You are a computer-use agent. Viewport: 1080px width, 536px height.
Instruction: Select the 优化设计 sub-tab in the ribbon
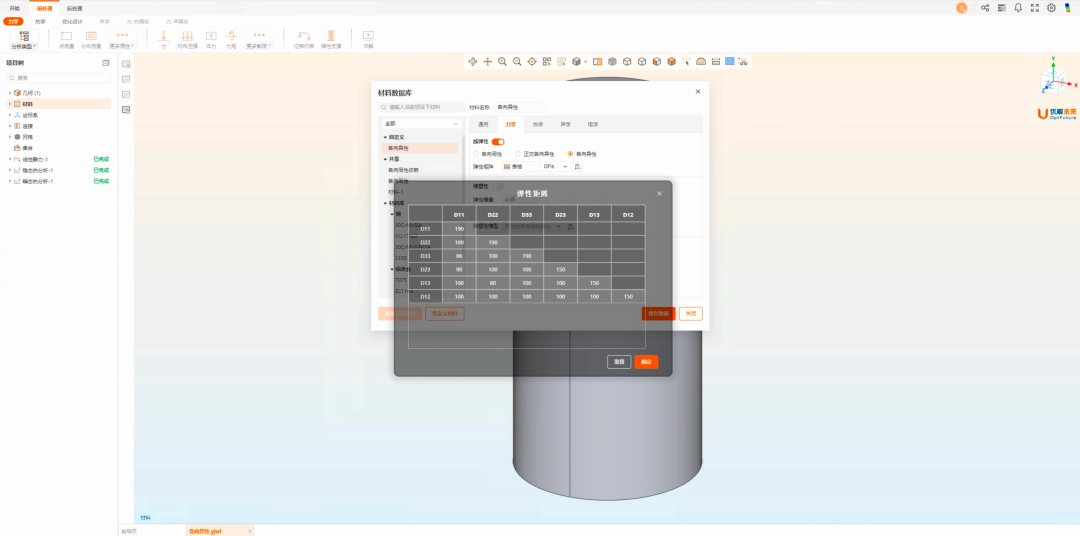click(x=72, y=21)
